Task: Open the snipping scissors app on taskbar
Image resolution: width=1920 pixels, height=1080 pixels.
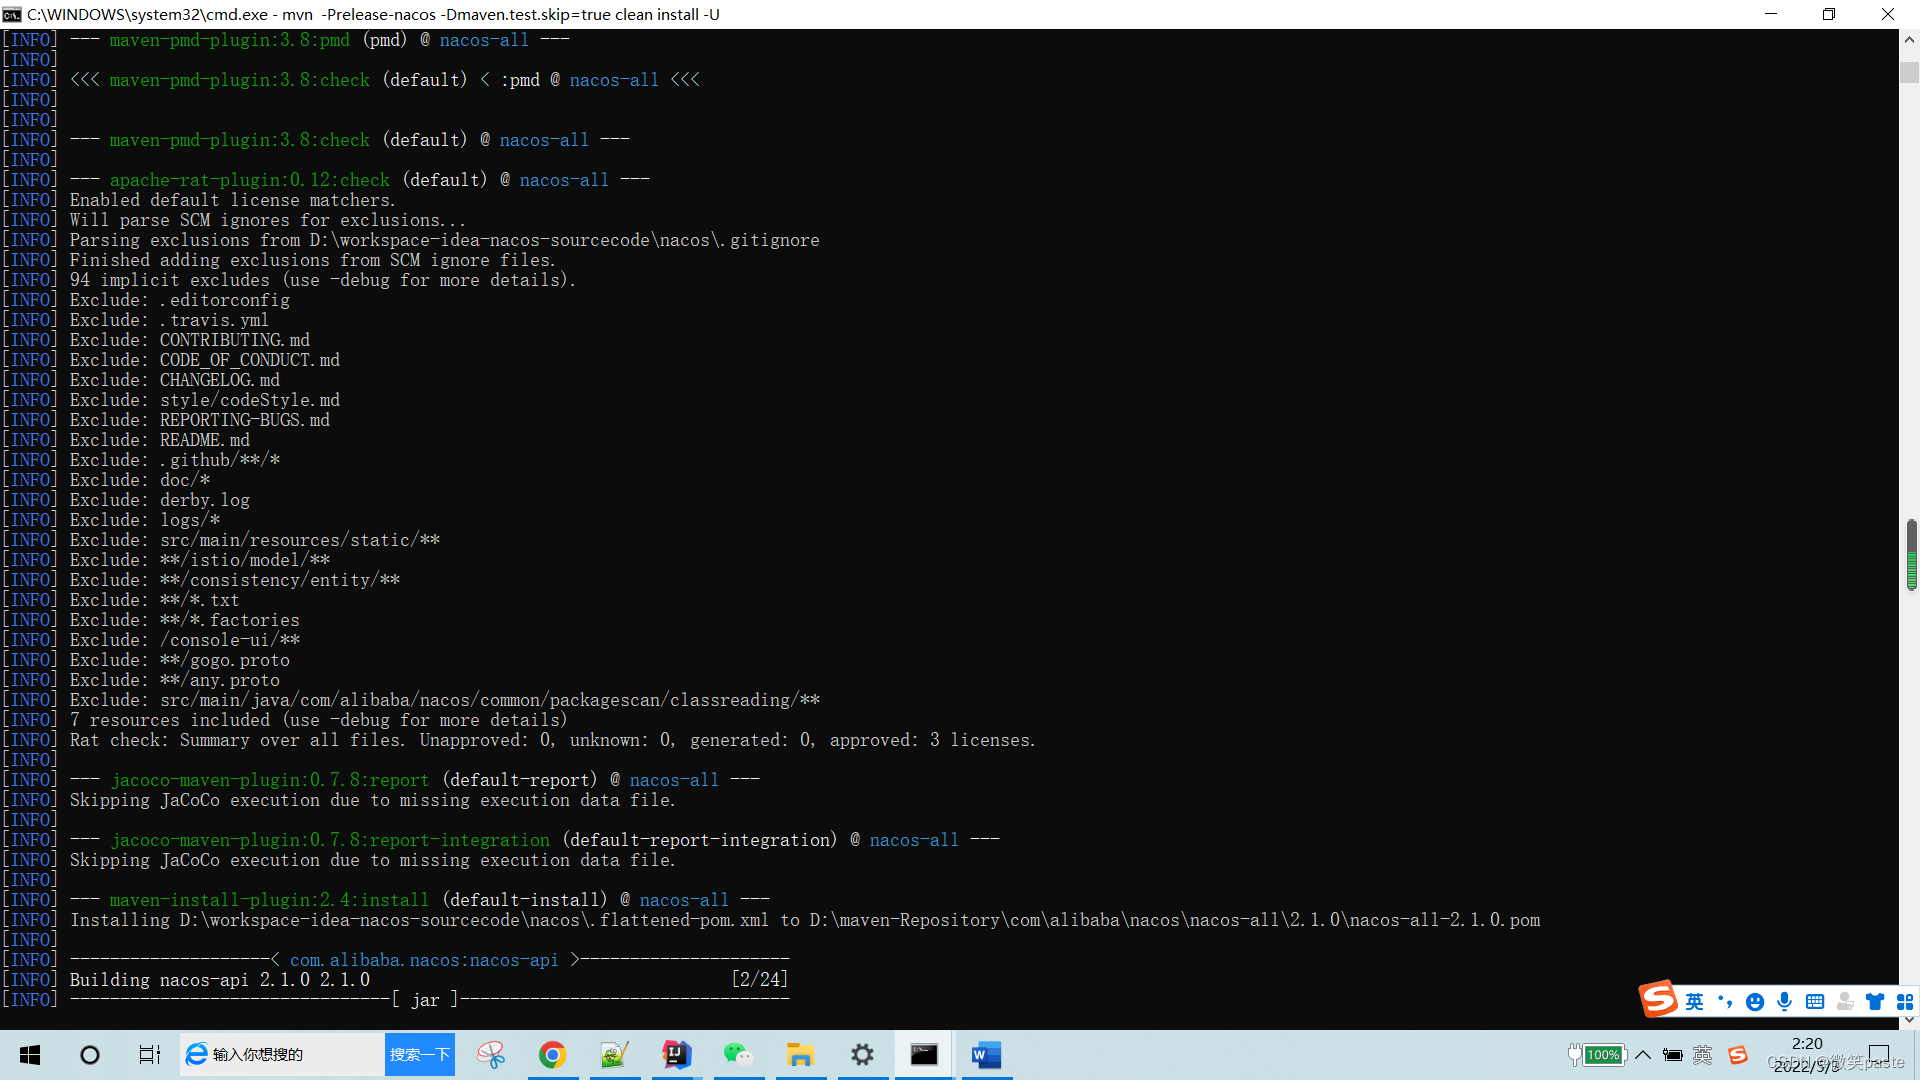Action: point(491,1055)
